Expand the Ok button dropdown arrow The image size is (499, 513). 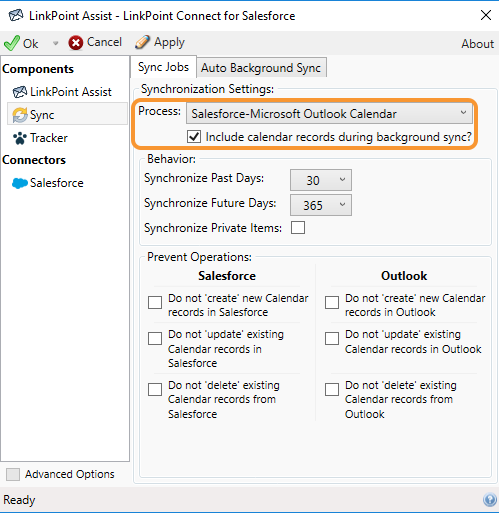(x=55, y=43)
